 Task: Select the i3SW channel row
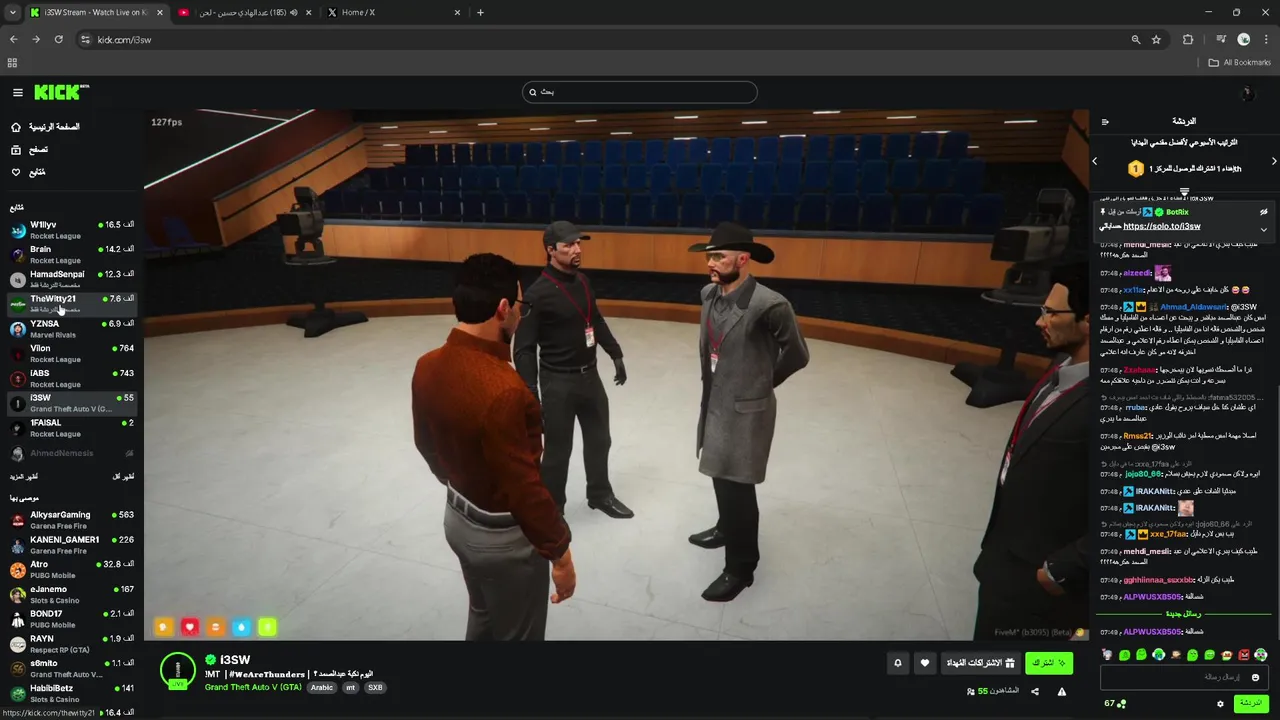point(70,403)
